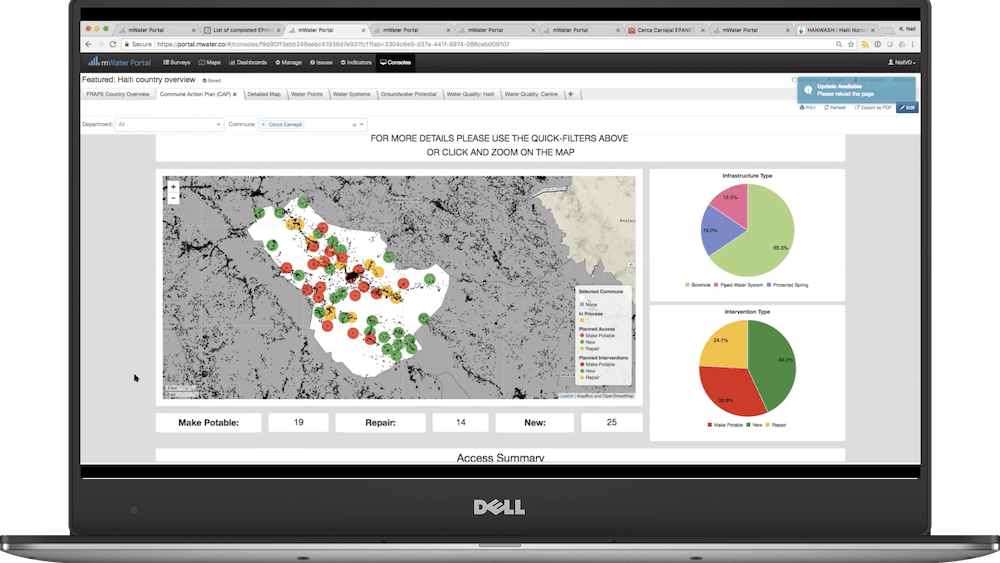Click the yellow 24.1% Repair slice
This screenshot has height=563, width=1000.
(x=727, y=344)
